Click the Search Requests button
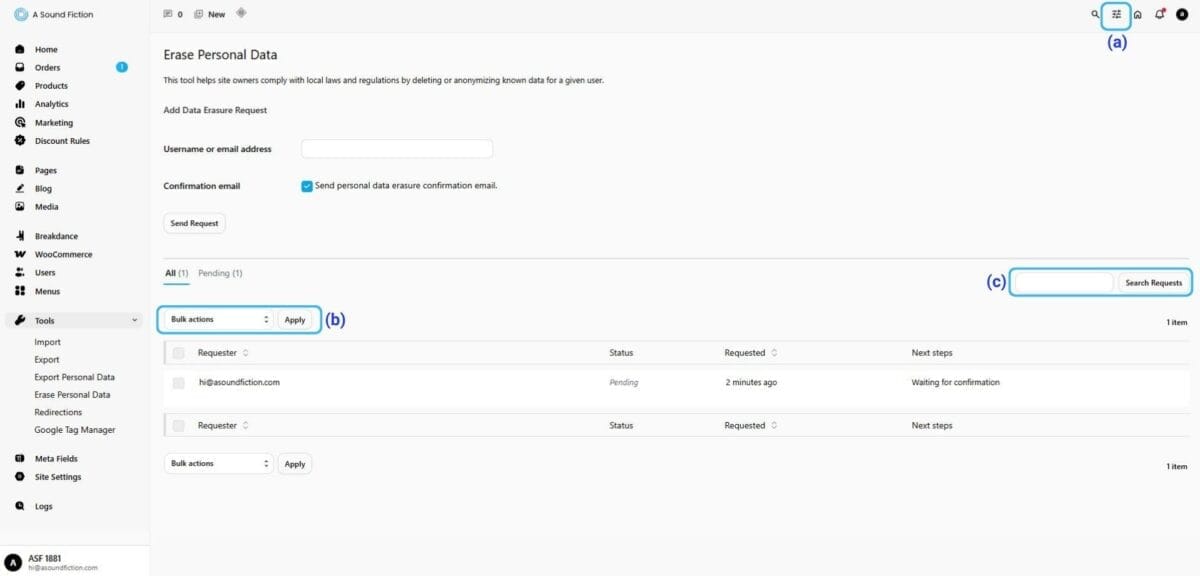Screen dimensions: 1200x576 (1153, 283)
